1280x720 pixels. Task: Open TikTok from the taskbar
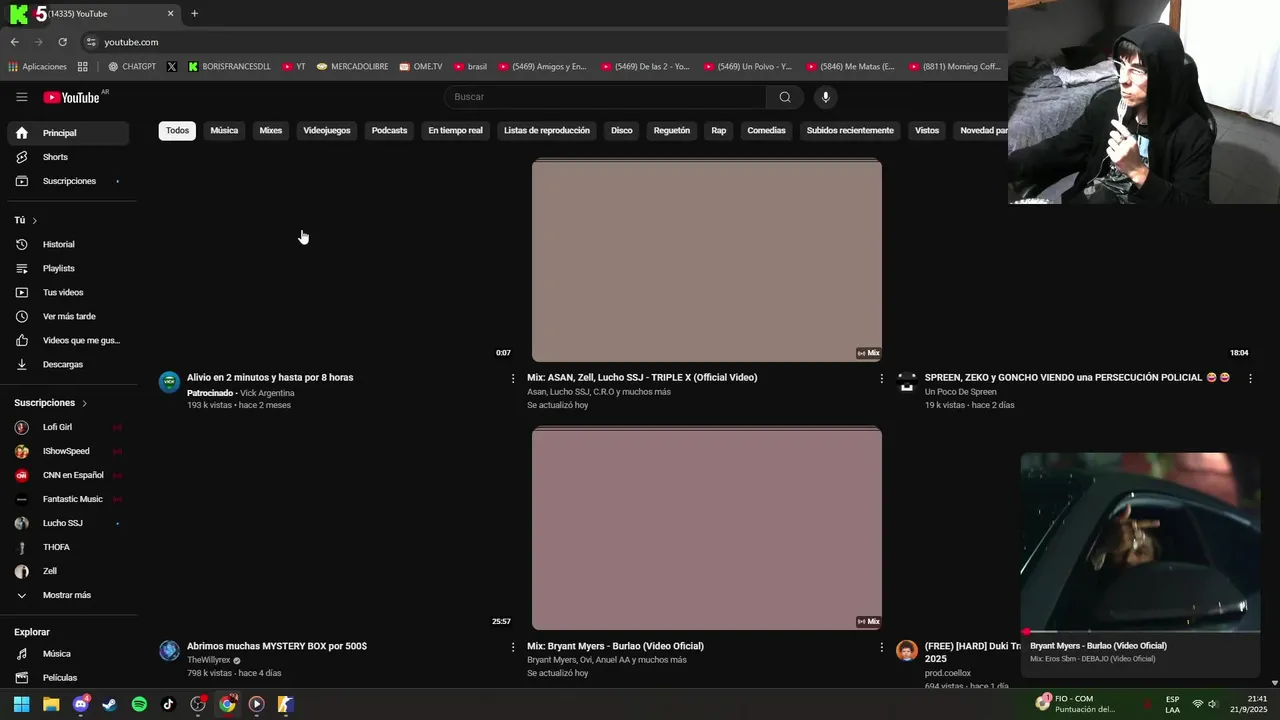(x=168, y=704)
